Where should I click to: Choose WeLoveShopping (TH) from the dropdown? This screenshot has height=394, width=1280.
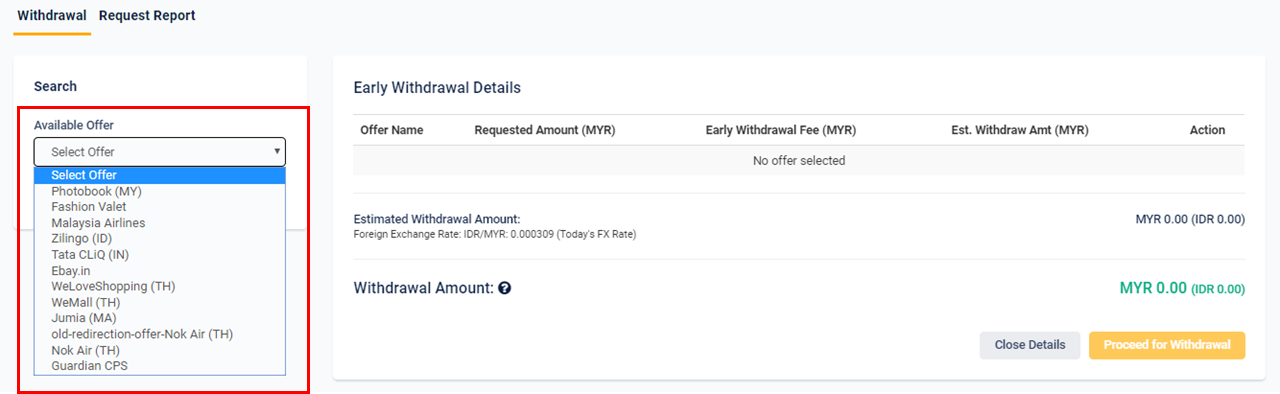(x=160, y=286)
